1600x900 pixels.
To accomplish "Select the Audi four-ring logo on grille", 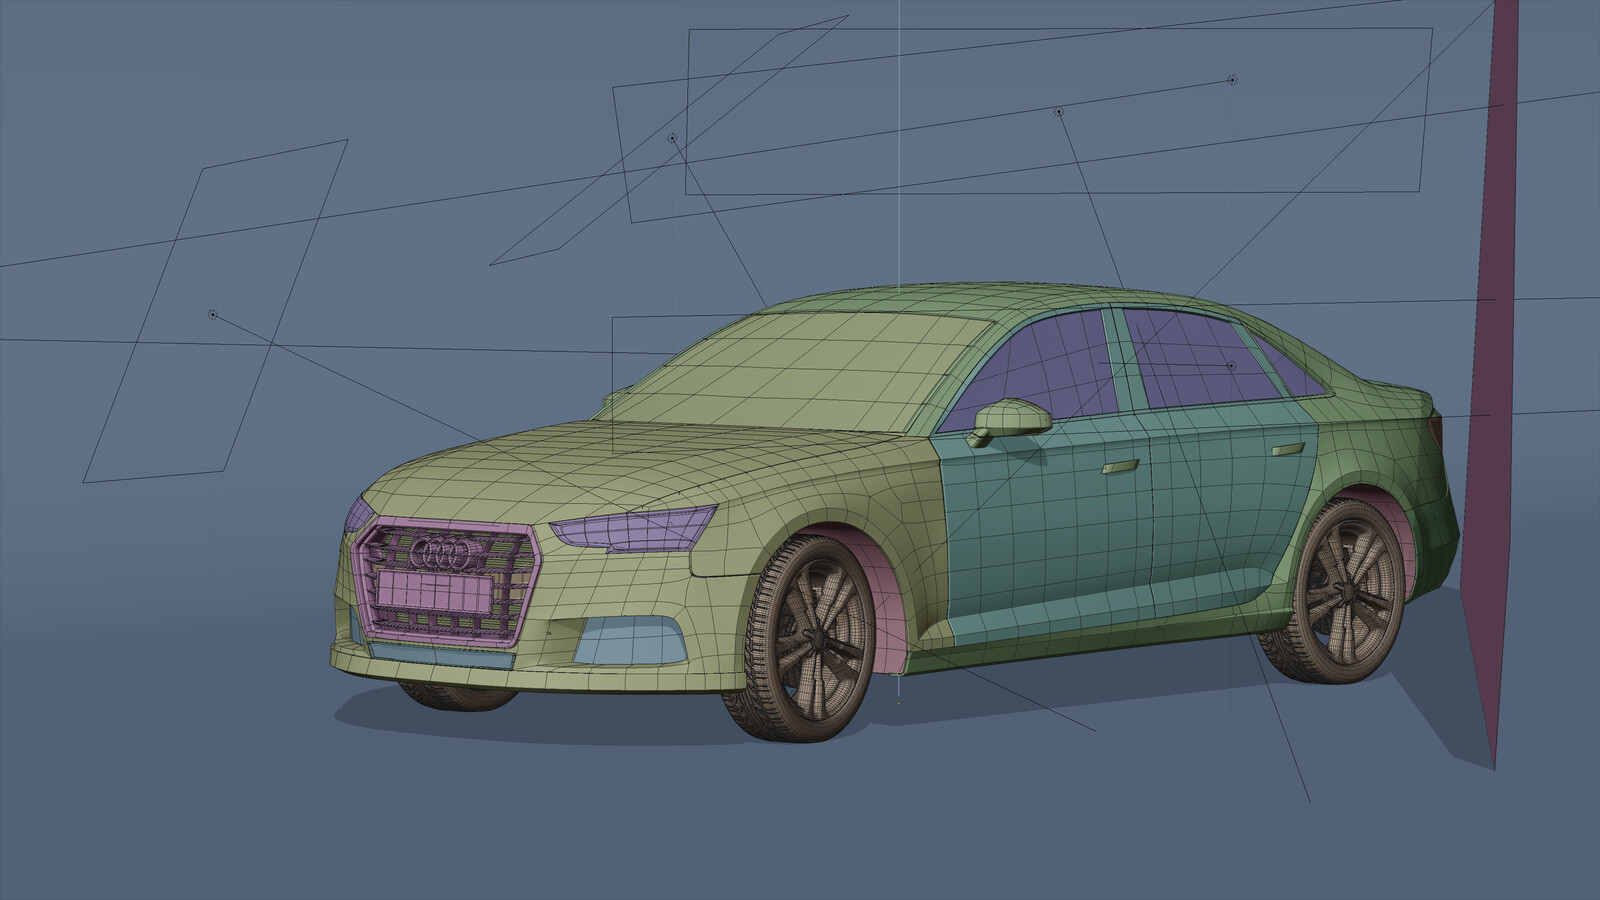I will click(x=446, y=554).
